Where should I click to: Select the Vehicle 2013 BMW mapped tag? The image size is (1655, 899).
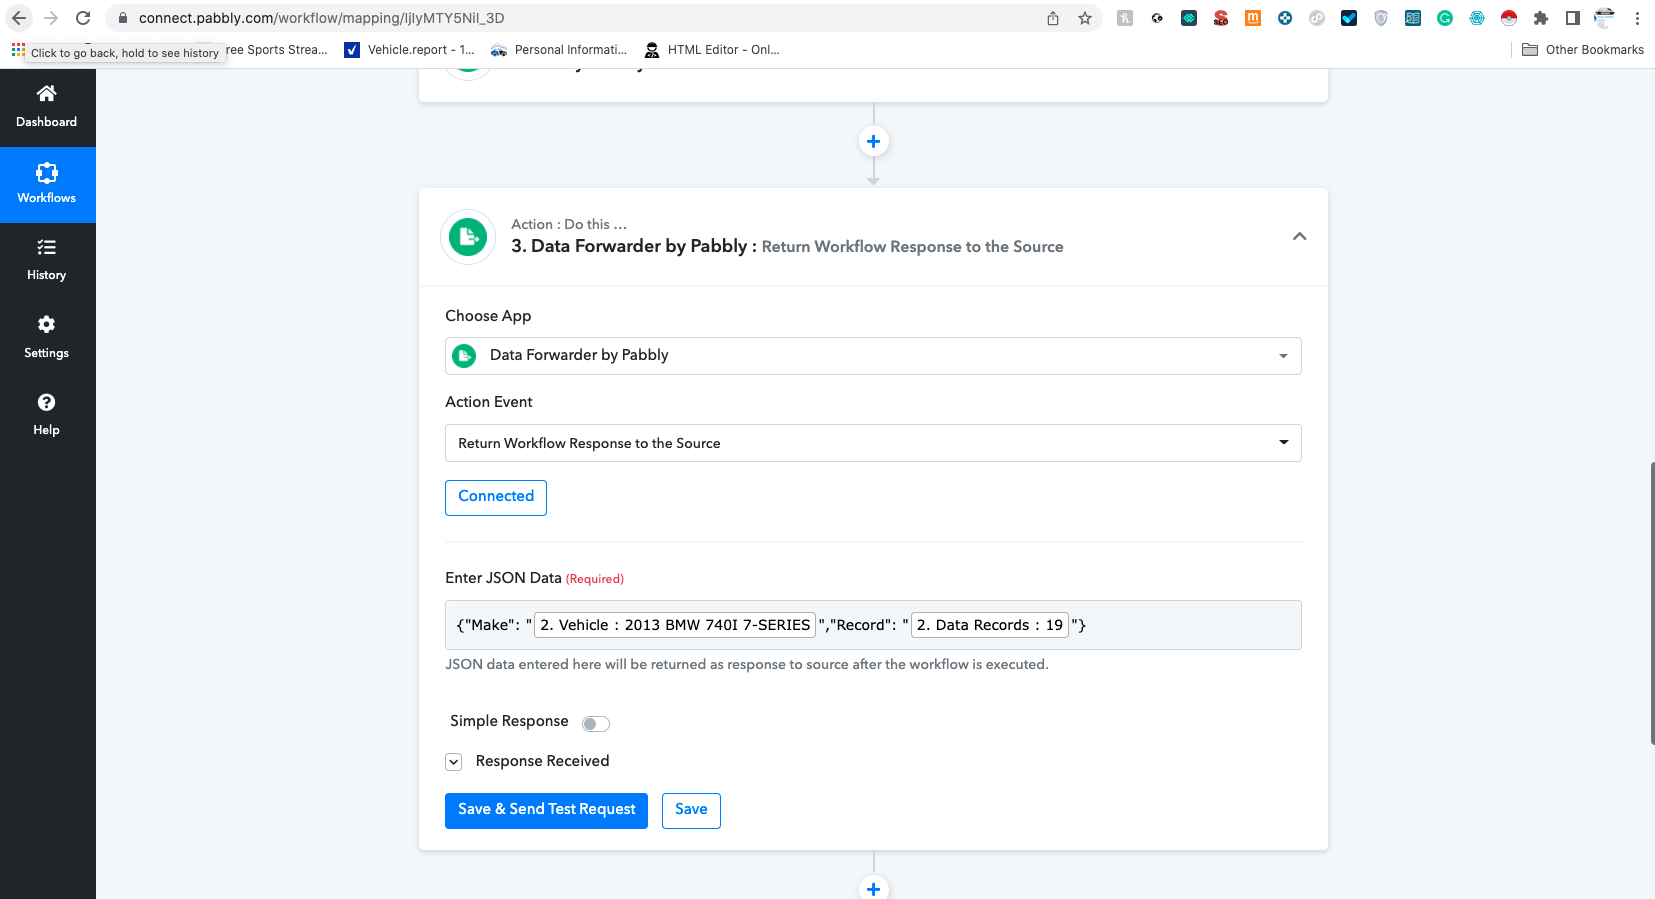coord(675,625)
